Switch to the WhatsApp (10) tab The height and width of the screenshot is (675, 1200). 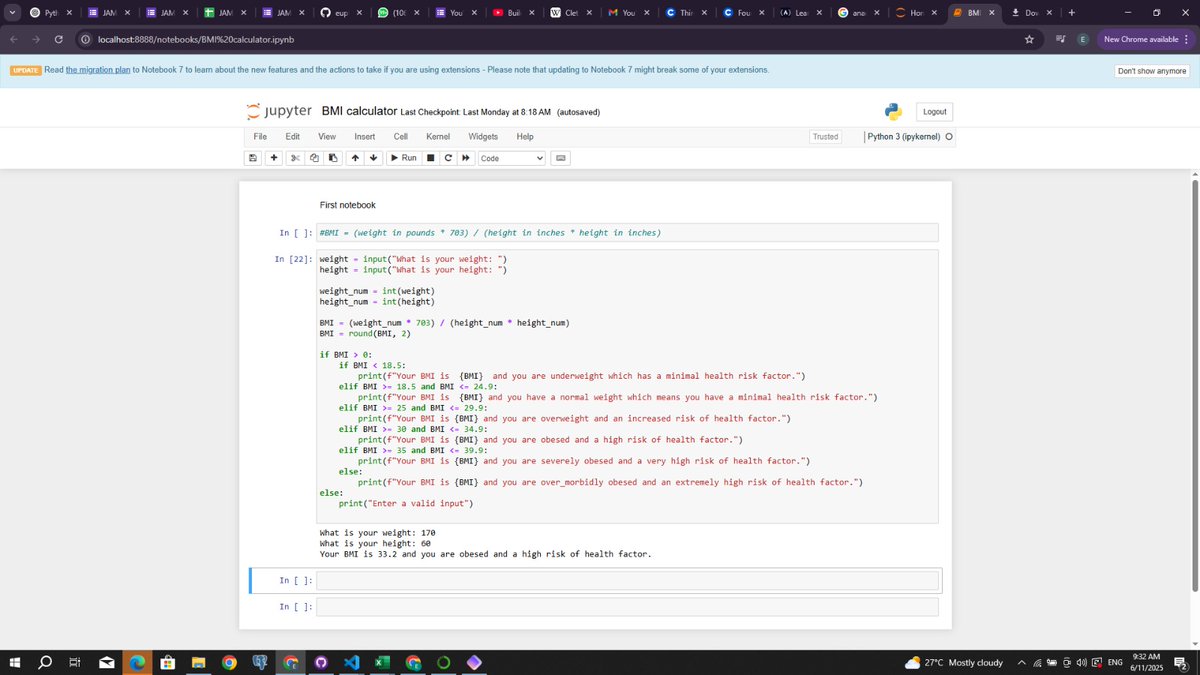point(399,13)
